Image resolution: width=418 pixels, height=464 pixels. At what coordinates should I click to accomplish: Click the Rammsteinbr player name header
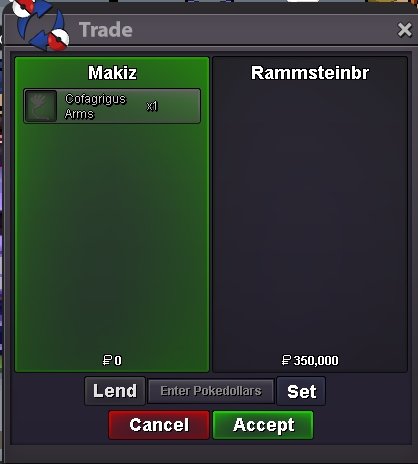pos(310,73)
